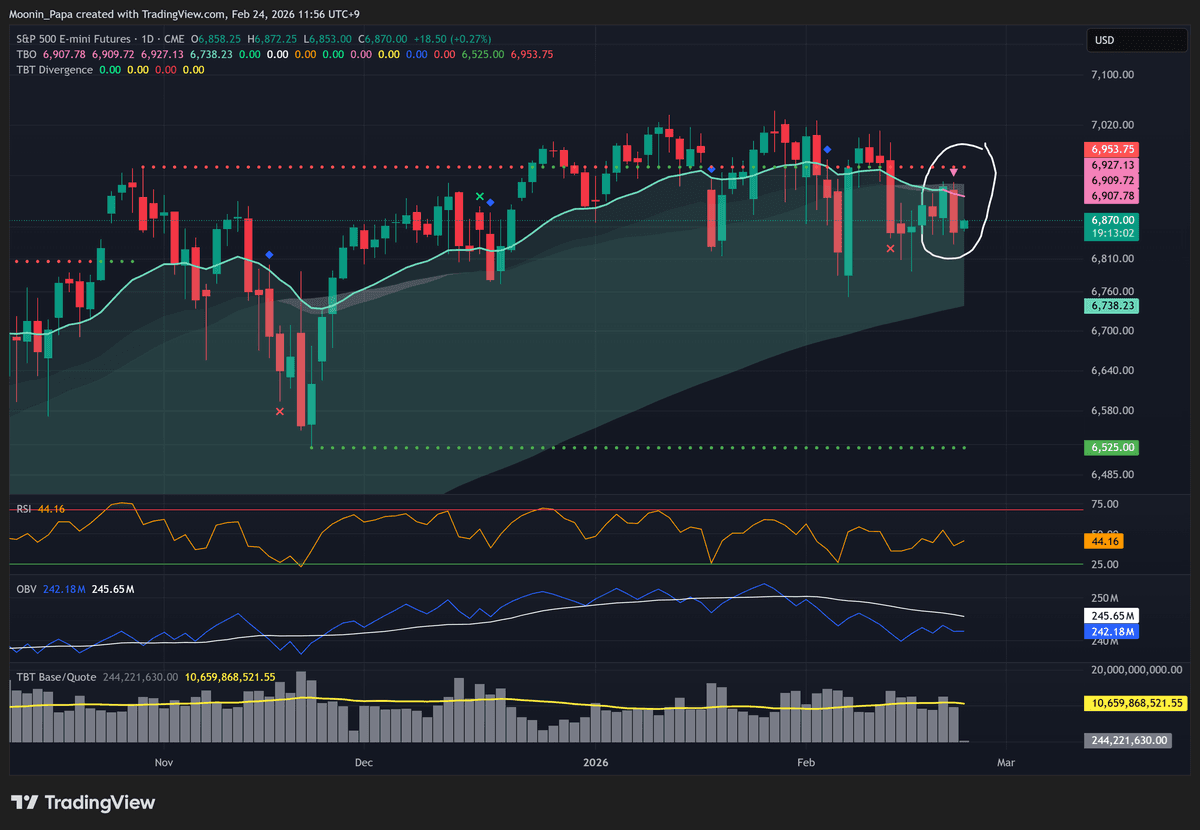Click the Feb label on time axis

click(806, 762)
